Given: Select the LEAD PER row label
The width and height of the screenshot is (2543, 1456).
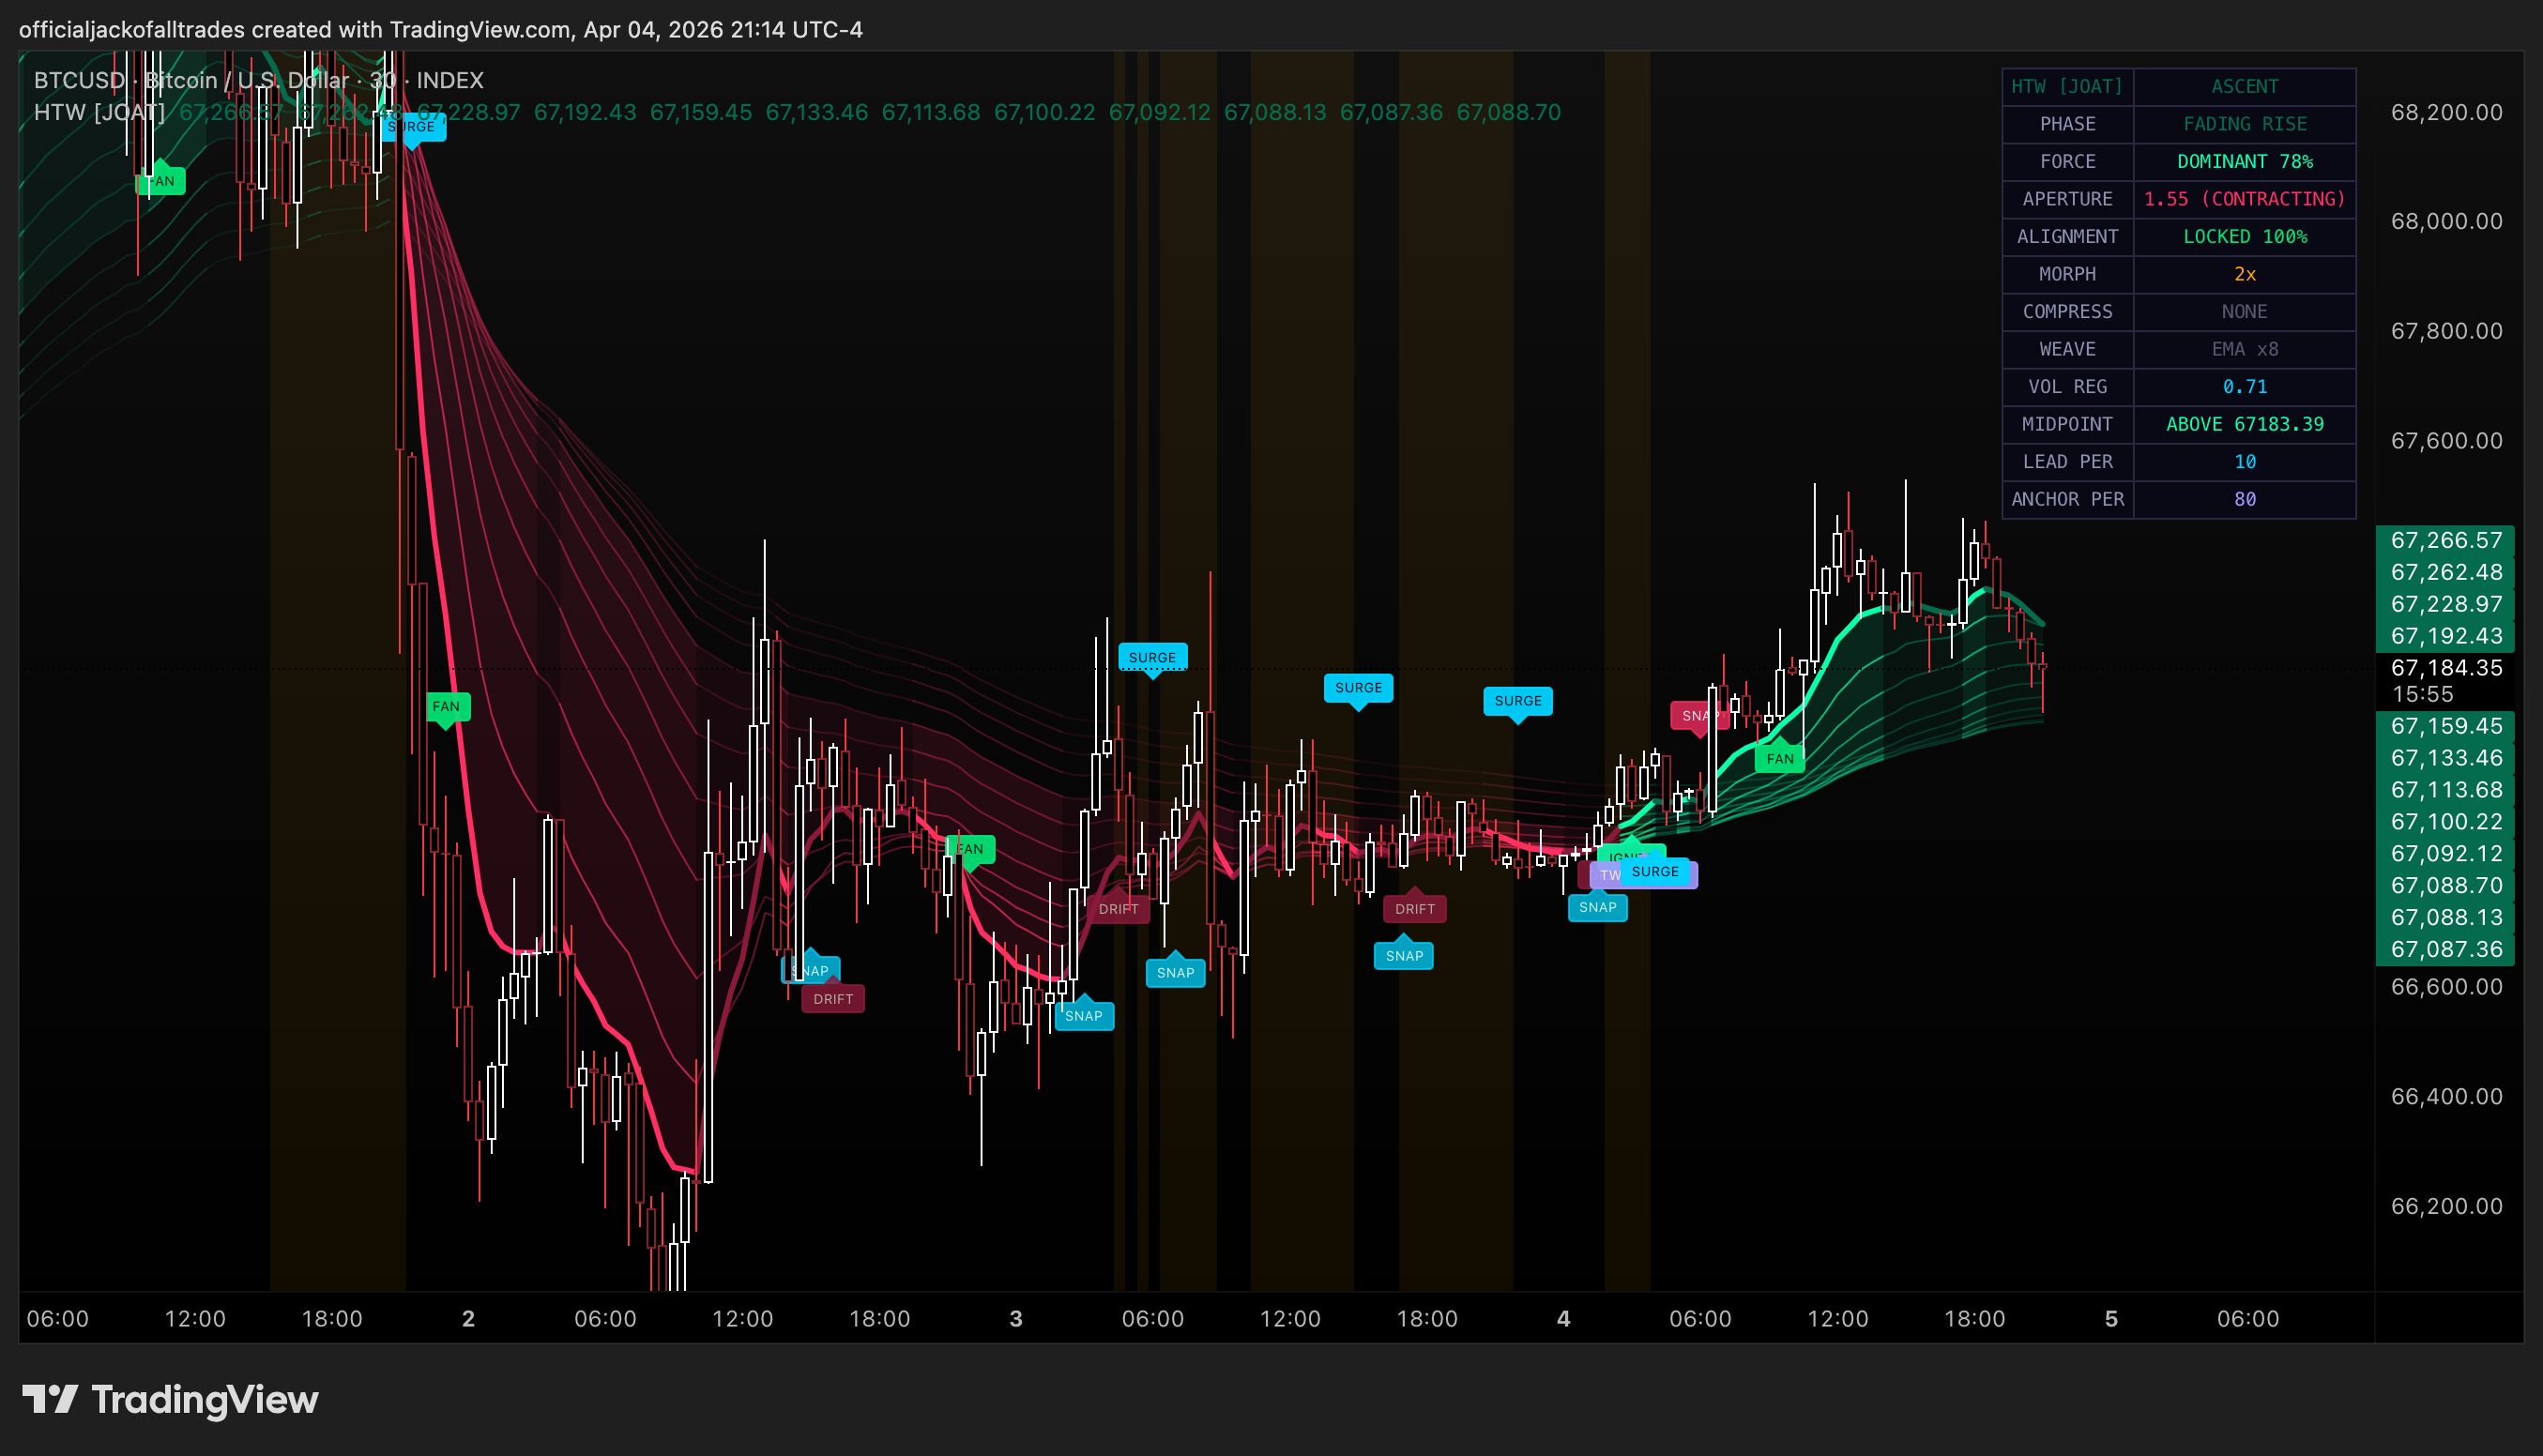Looking at the screenshot, I should [x=2067, y=462].
